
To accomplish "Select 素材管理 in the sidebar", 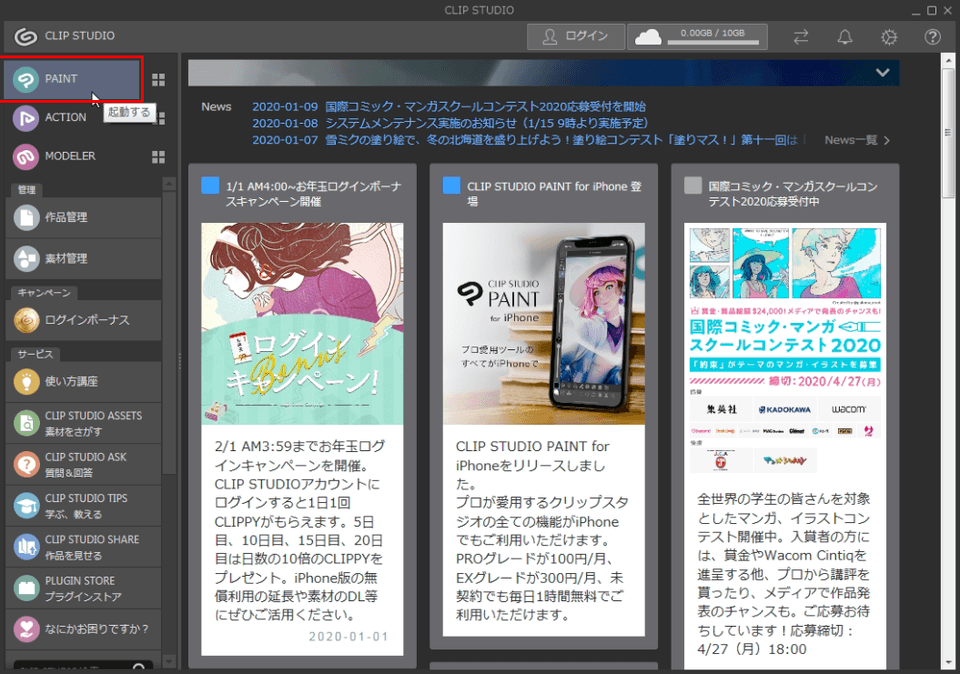I will tap(83, 258).
